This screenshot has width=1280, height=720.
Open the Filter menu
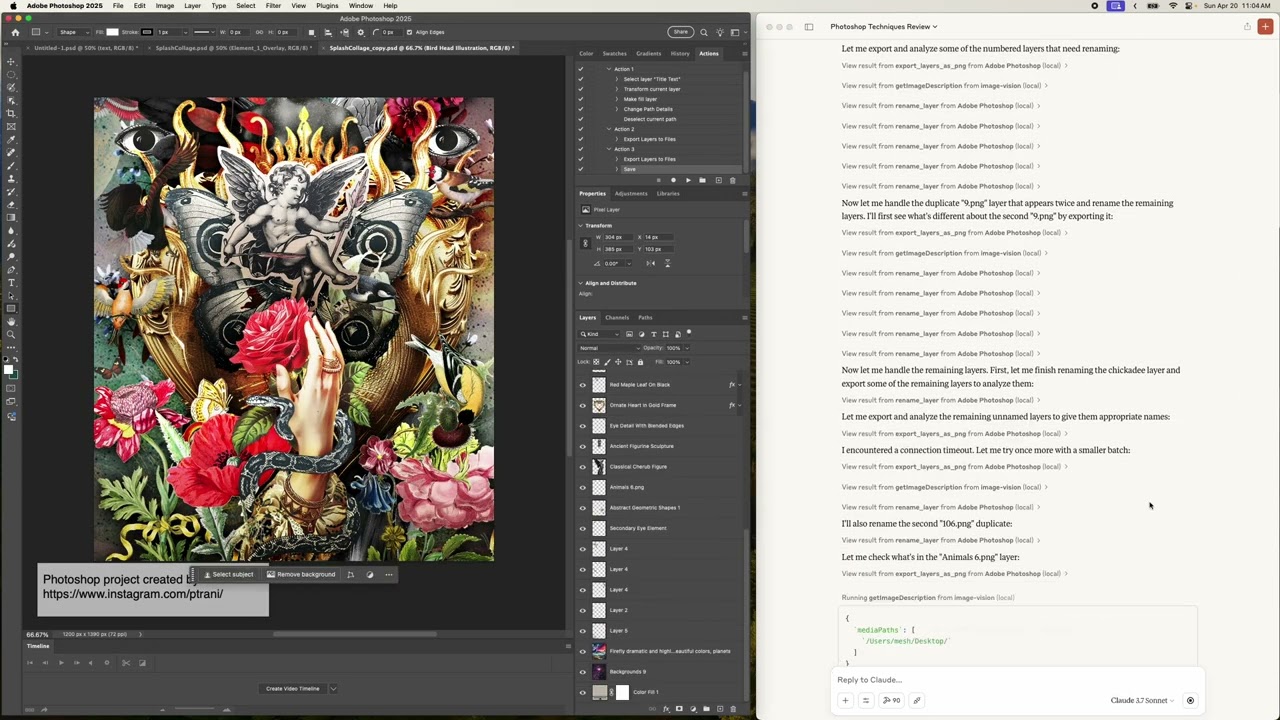click(x=273, y=6)
